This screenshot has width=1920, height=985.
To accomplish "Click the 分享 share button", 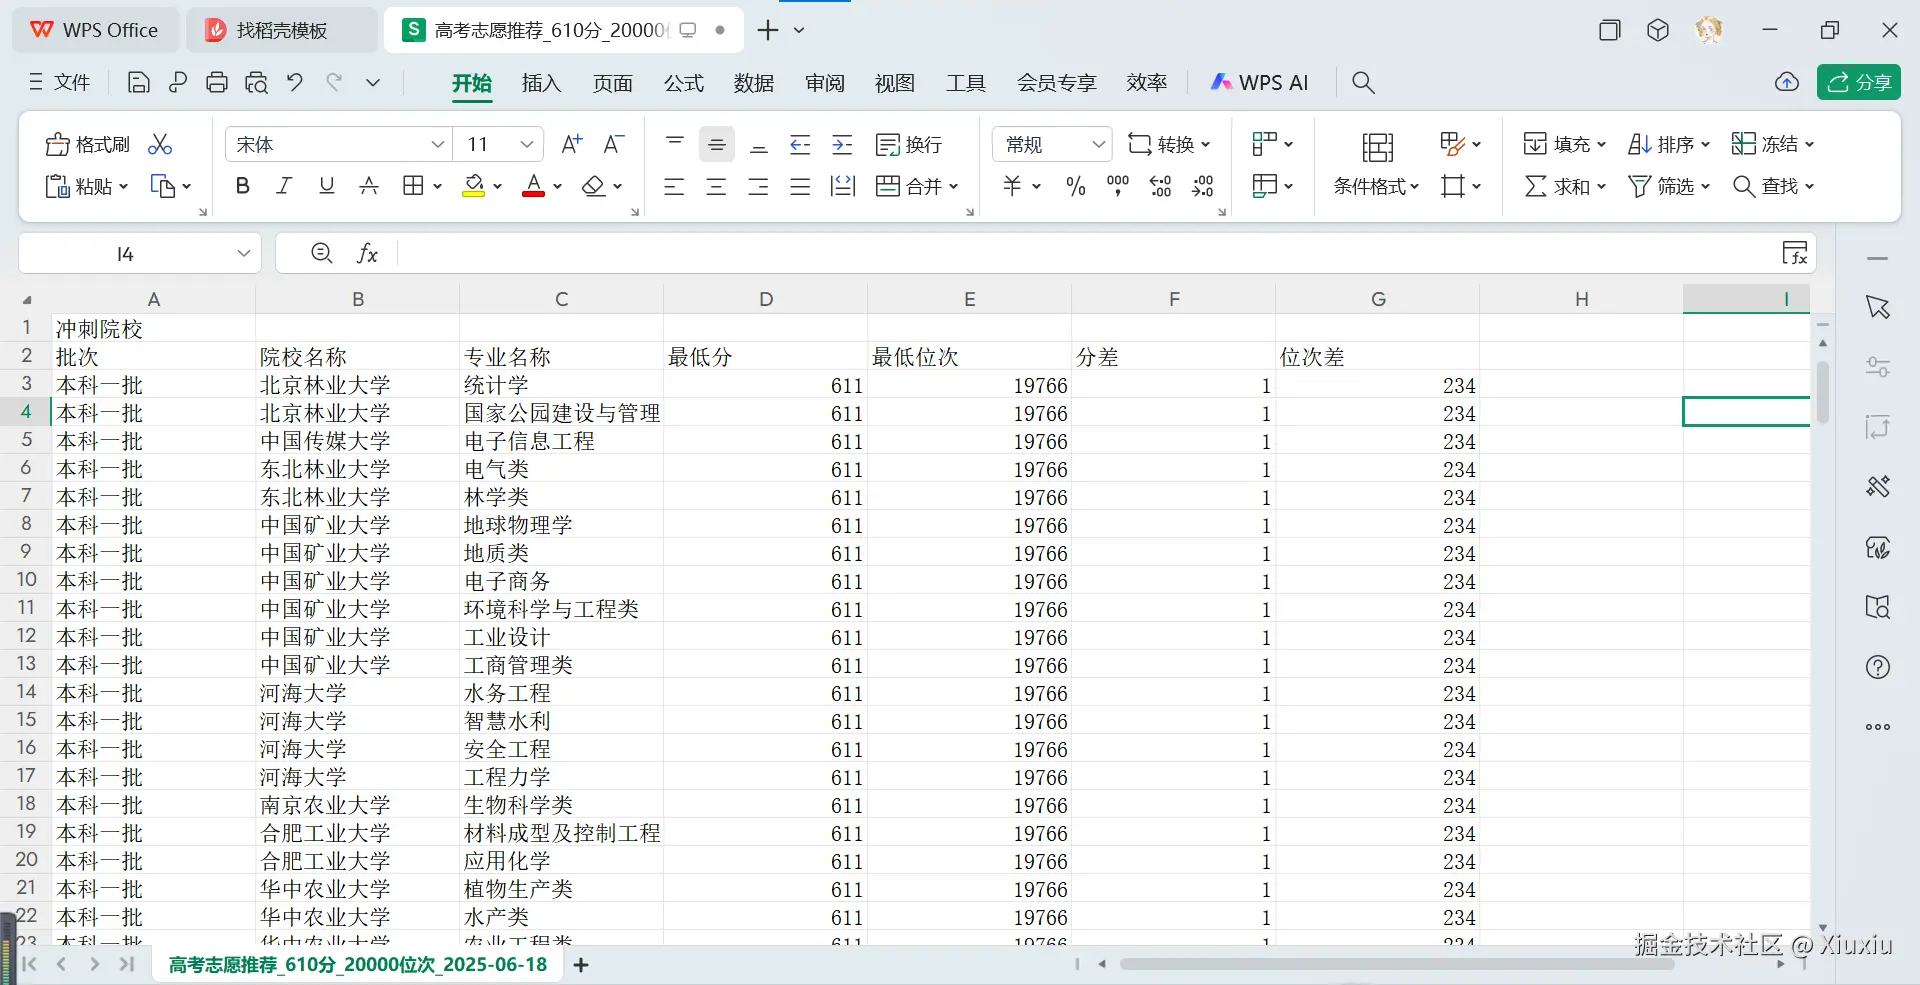I will pos(1859,83).
